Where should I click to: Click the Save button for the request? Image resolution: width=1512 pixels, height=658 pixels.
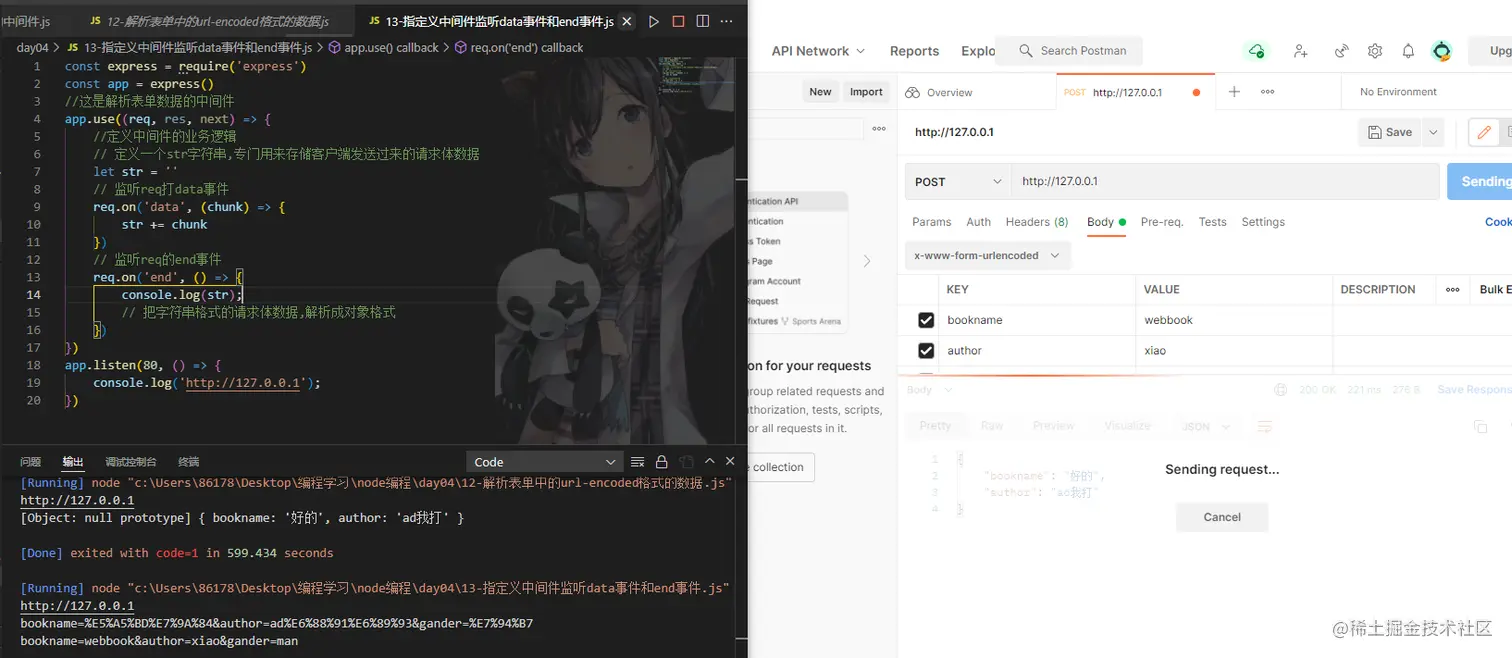click(1389, 131)
